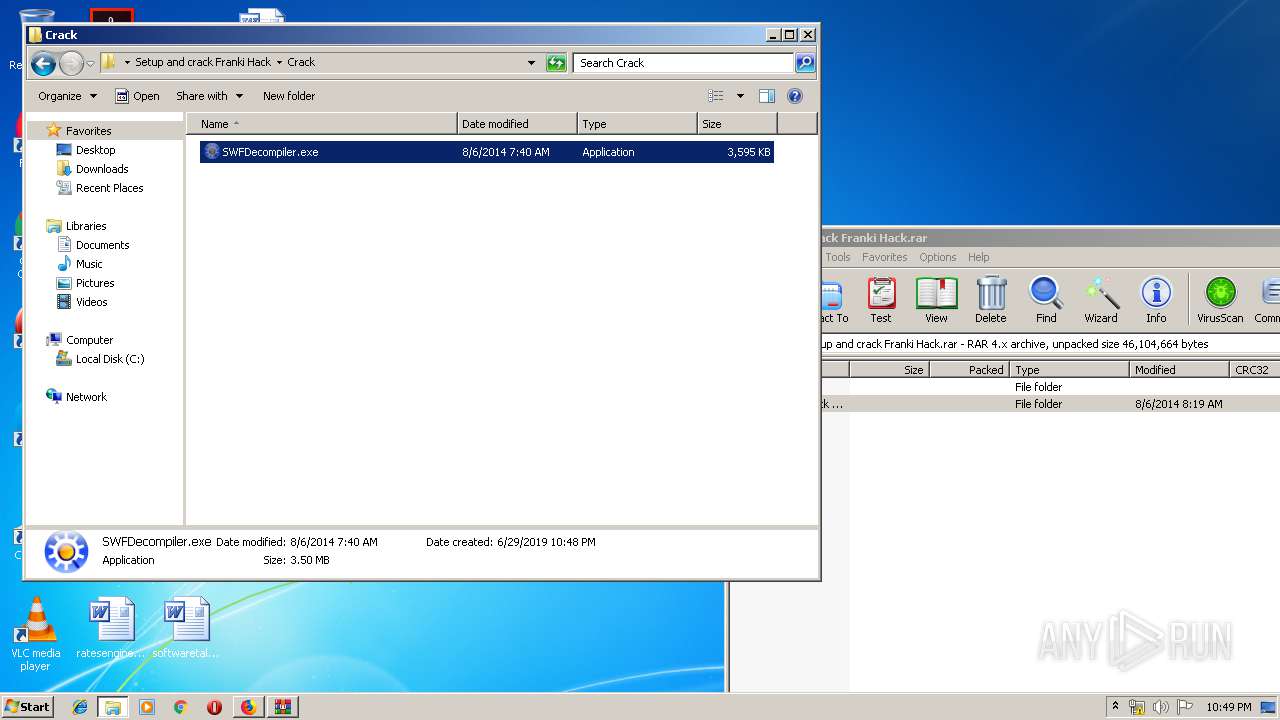The height and width of the screenshot is (720, 1280).
Task: Sort by Type column header in Explorer
Action: 637,124
